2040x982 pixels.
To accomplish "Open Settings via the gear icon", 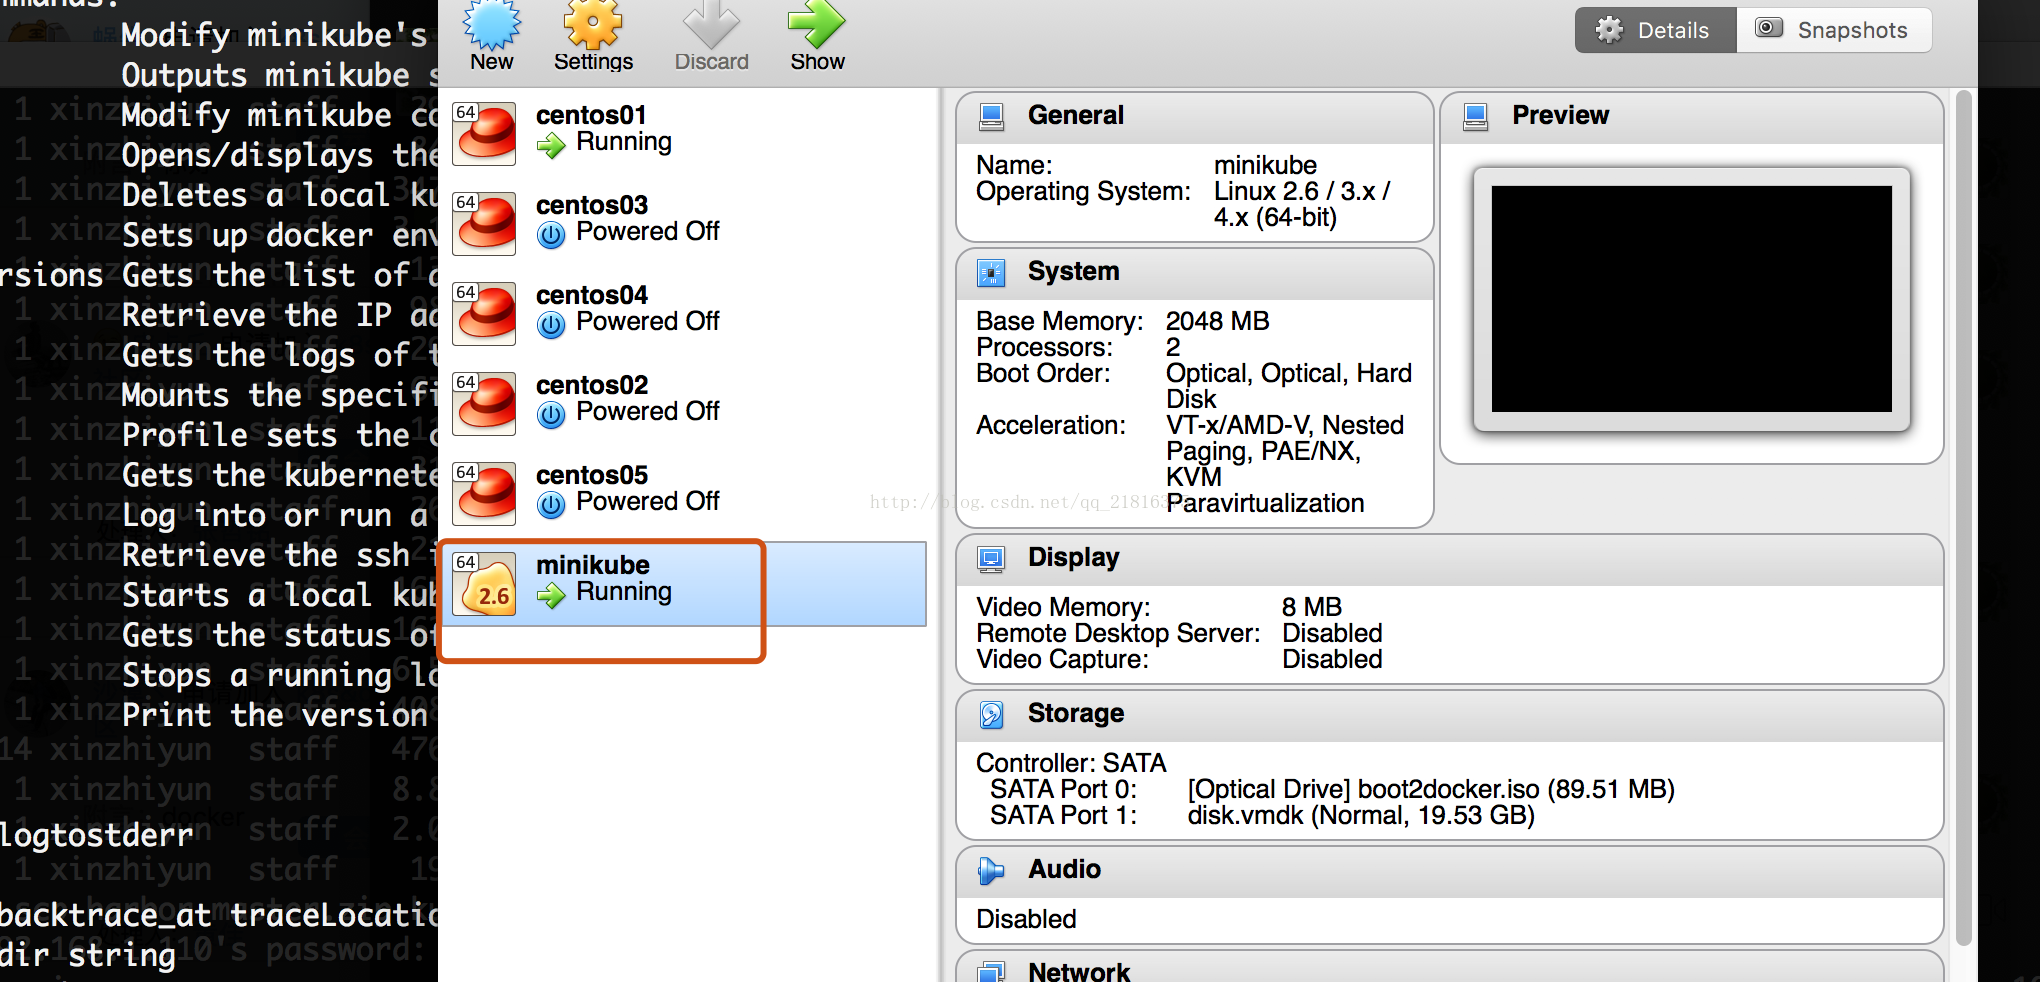I will (x=593, y=23).
